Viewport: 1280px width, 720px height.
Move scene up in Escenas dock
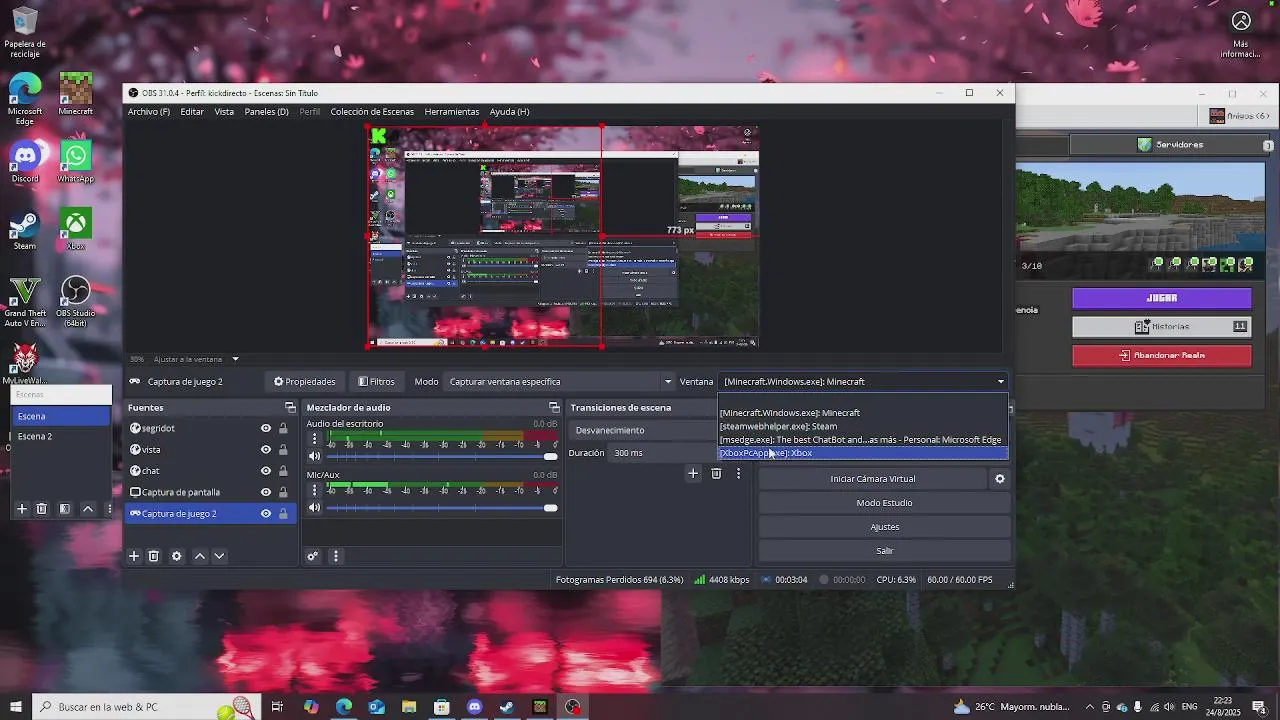tap(88, 509)
